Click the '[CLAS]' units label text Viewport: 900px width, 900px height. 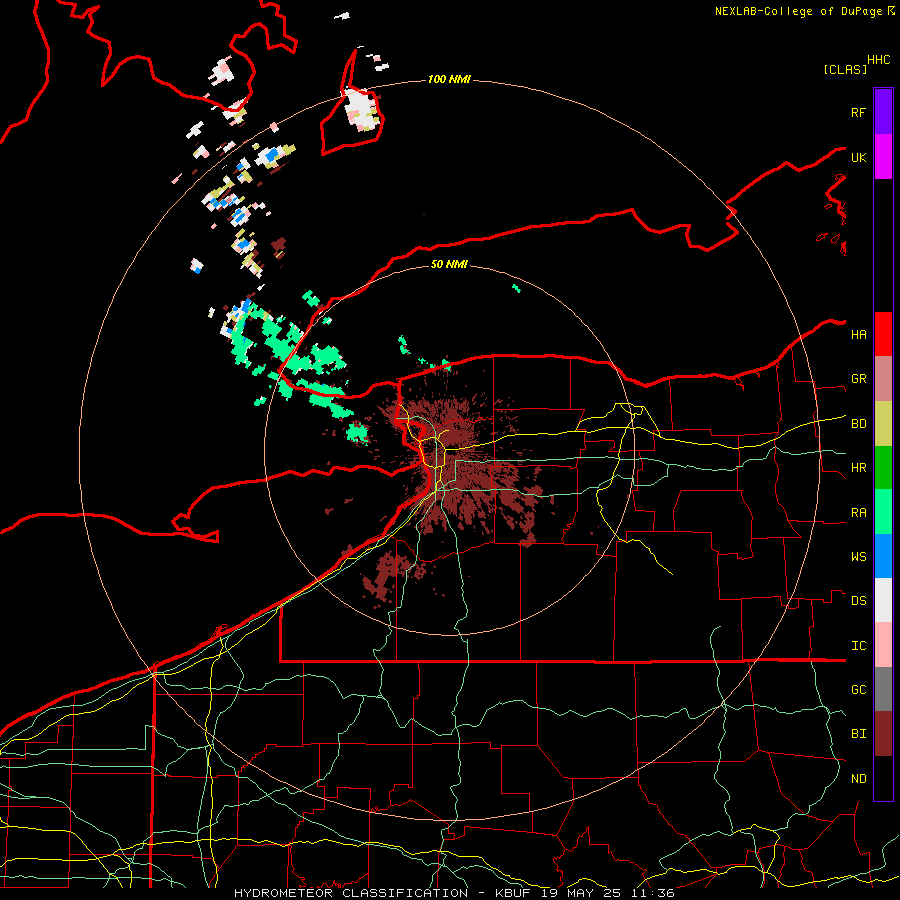point(845,69)
